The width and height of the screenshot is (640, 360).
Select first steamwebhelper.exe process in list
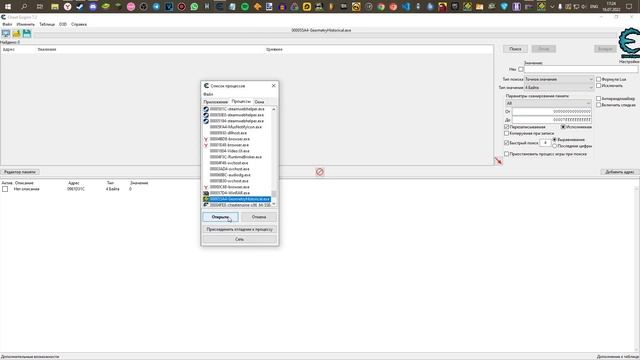coord(237,109)
